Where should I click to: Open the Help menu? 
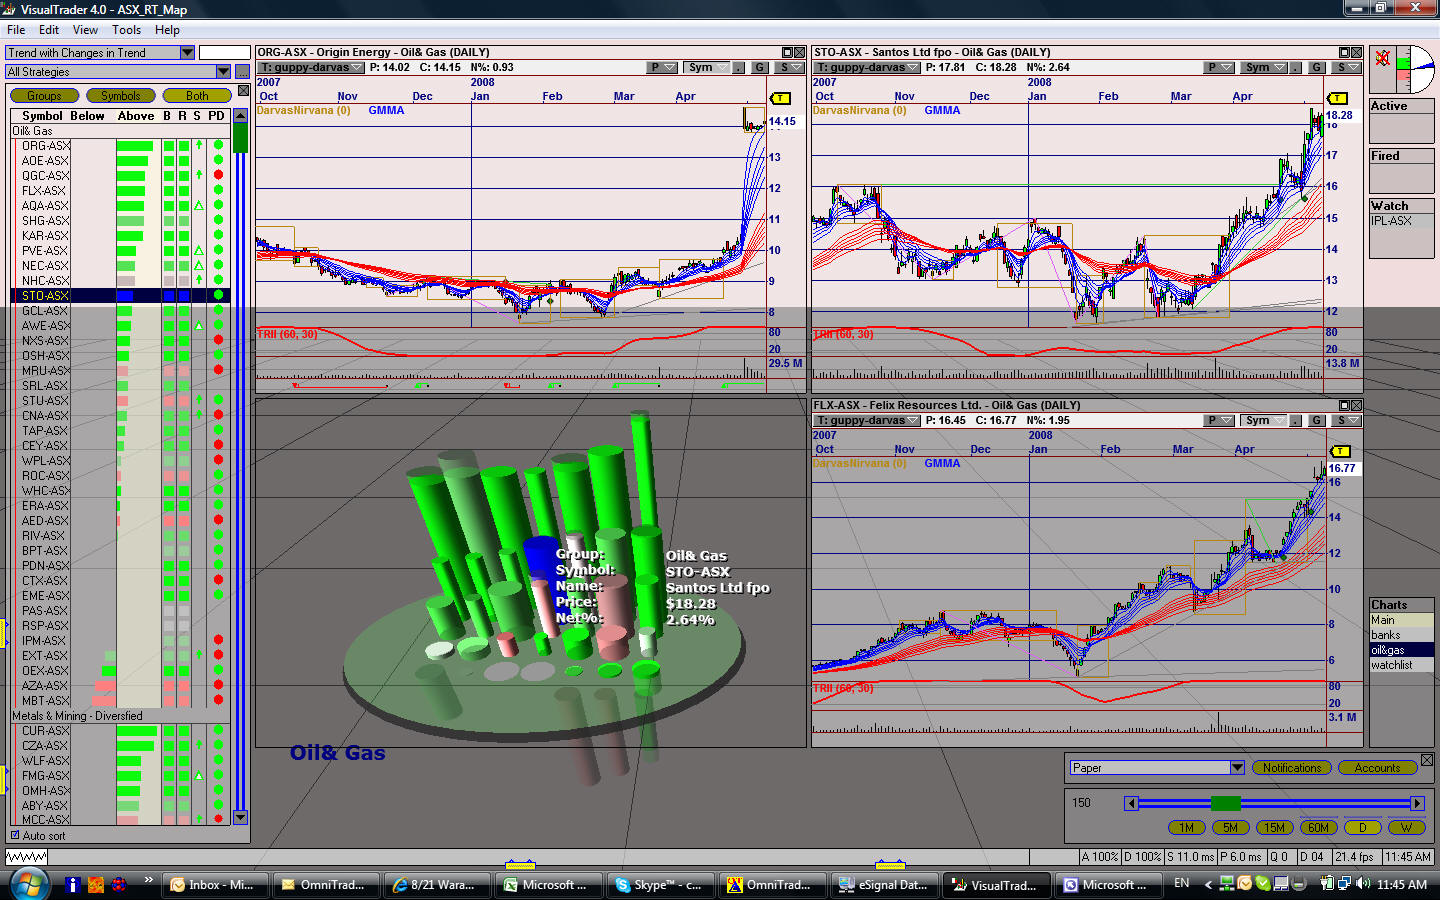pyautogui.click(x=167, y=30)
